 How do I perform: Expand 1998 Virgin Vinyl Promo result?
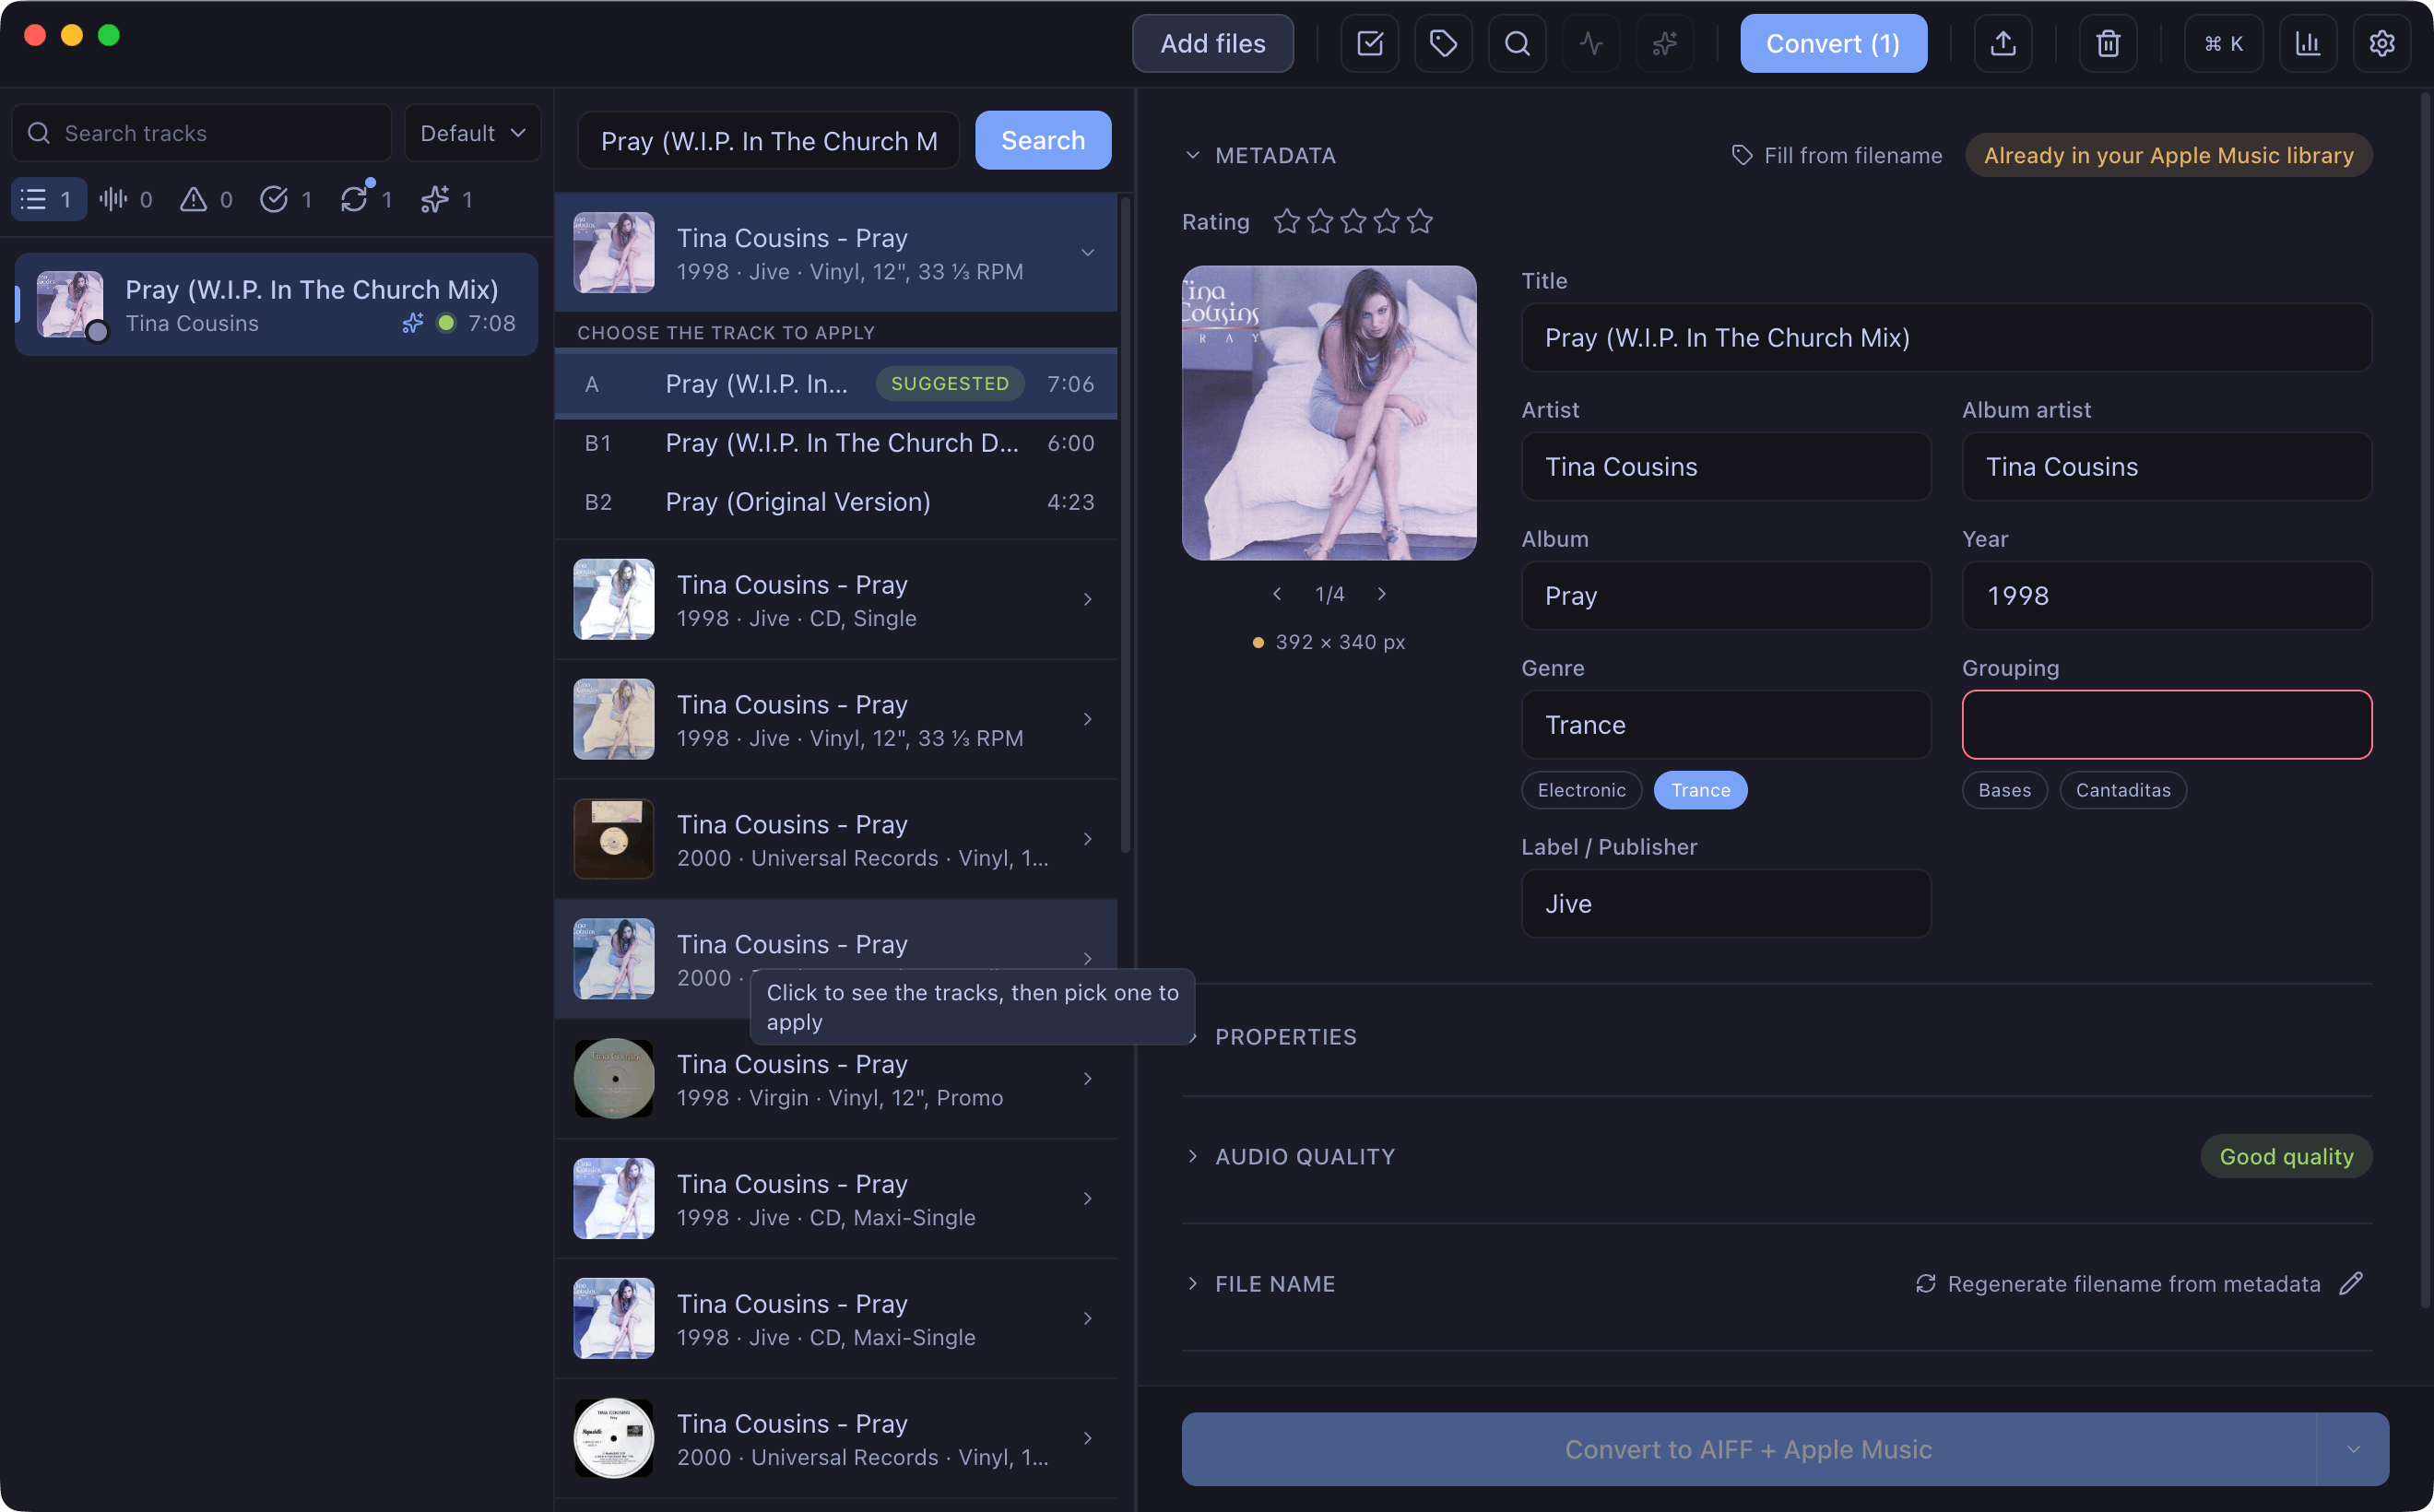(x=836, y=1079)
